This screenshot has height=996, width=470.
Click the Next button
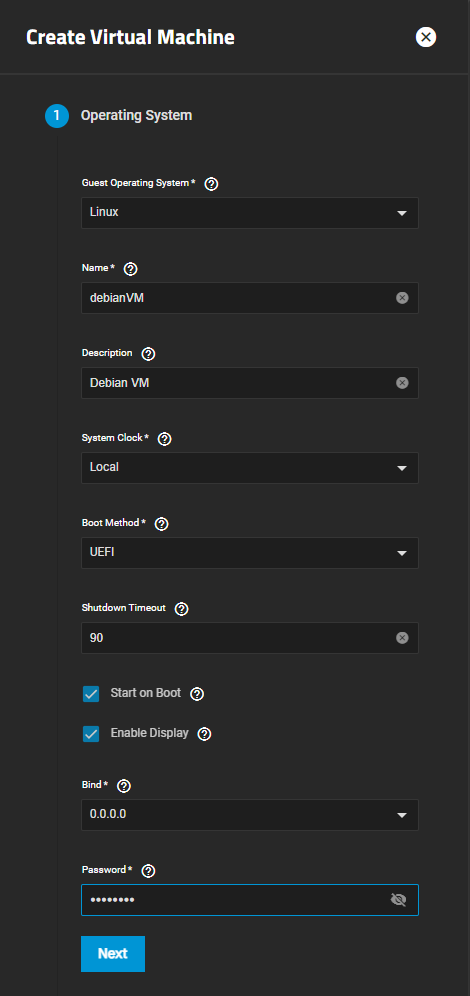(113, 953)
